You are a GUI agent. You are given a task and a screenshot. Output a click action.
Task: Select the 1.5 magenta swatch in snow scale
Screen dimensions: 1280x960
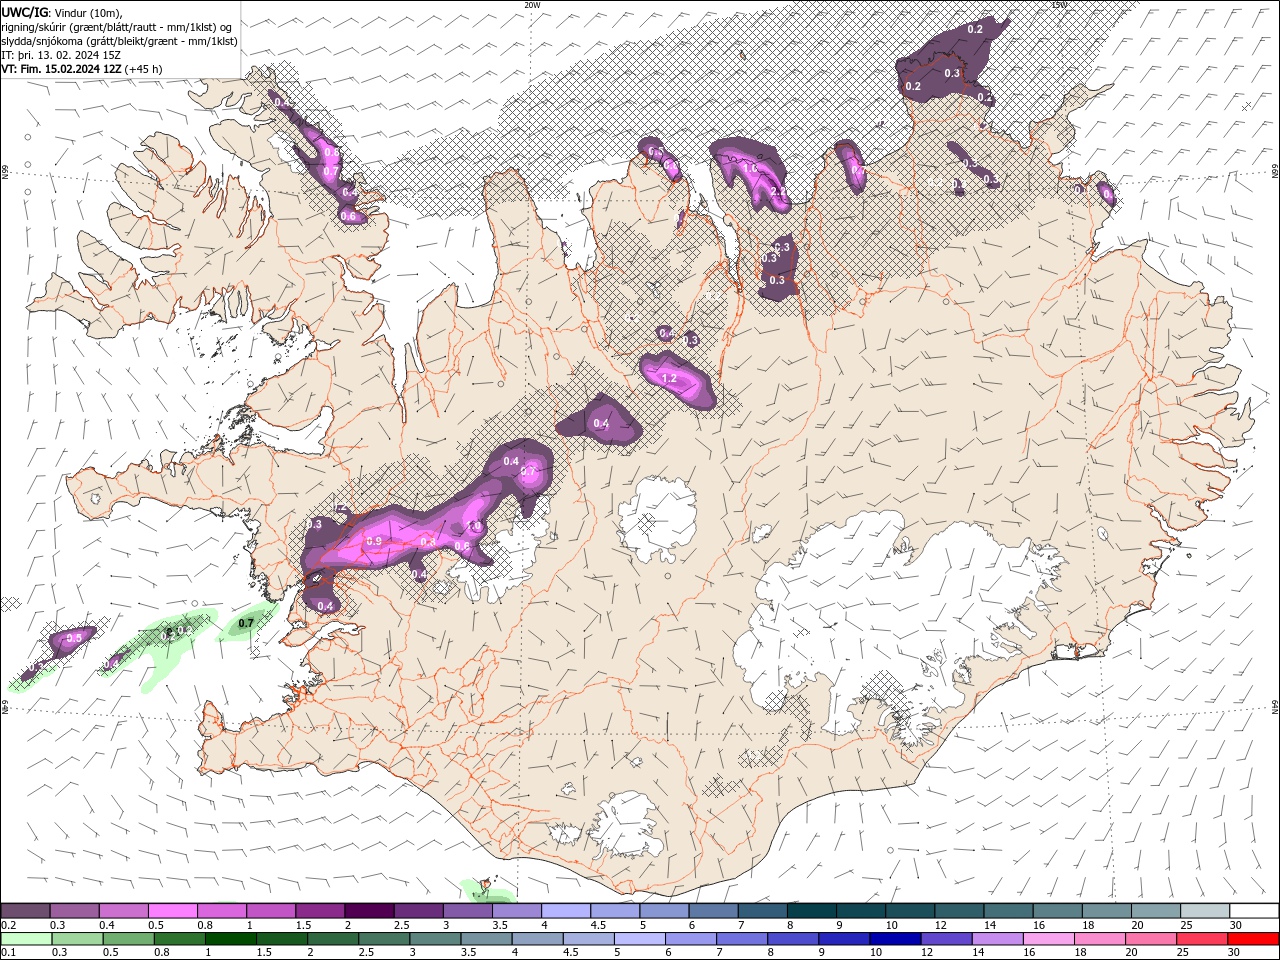pos(319,911)
